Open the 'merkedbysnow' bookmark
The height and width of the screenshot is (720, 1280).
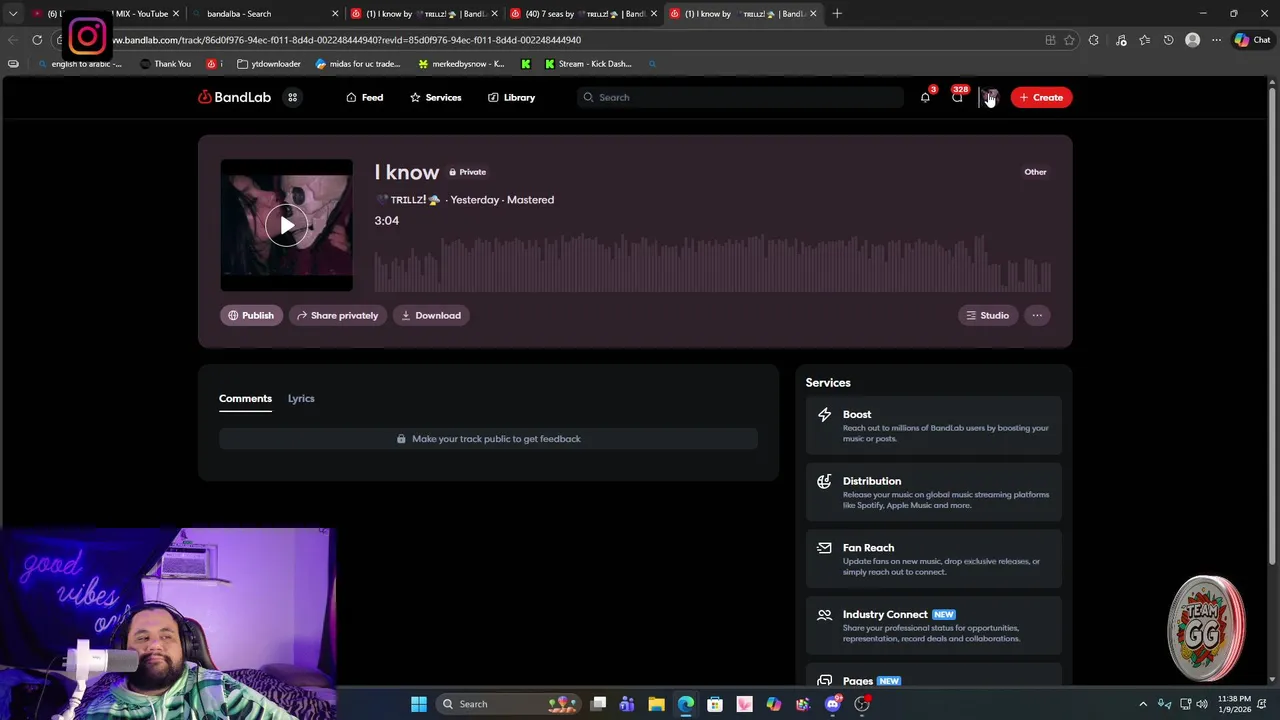pyautogui.click(x=461, y=64)
